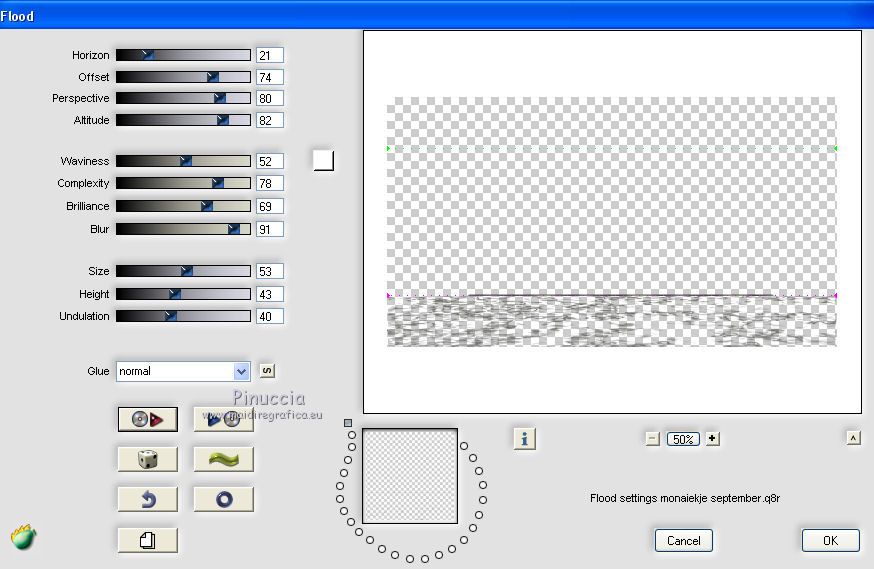The height and width of the screenshot is (569, 874).
Task: Open the Glue mode dropdown
Action: [x=183, y=371]
